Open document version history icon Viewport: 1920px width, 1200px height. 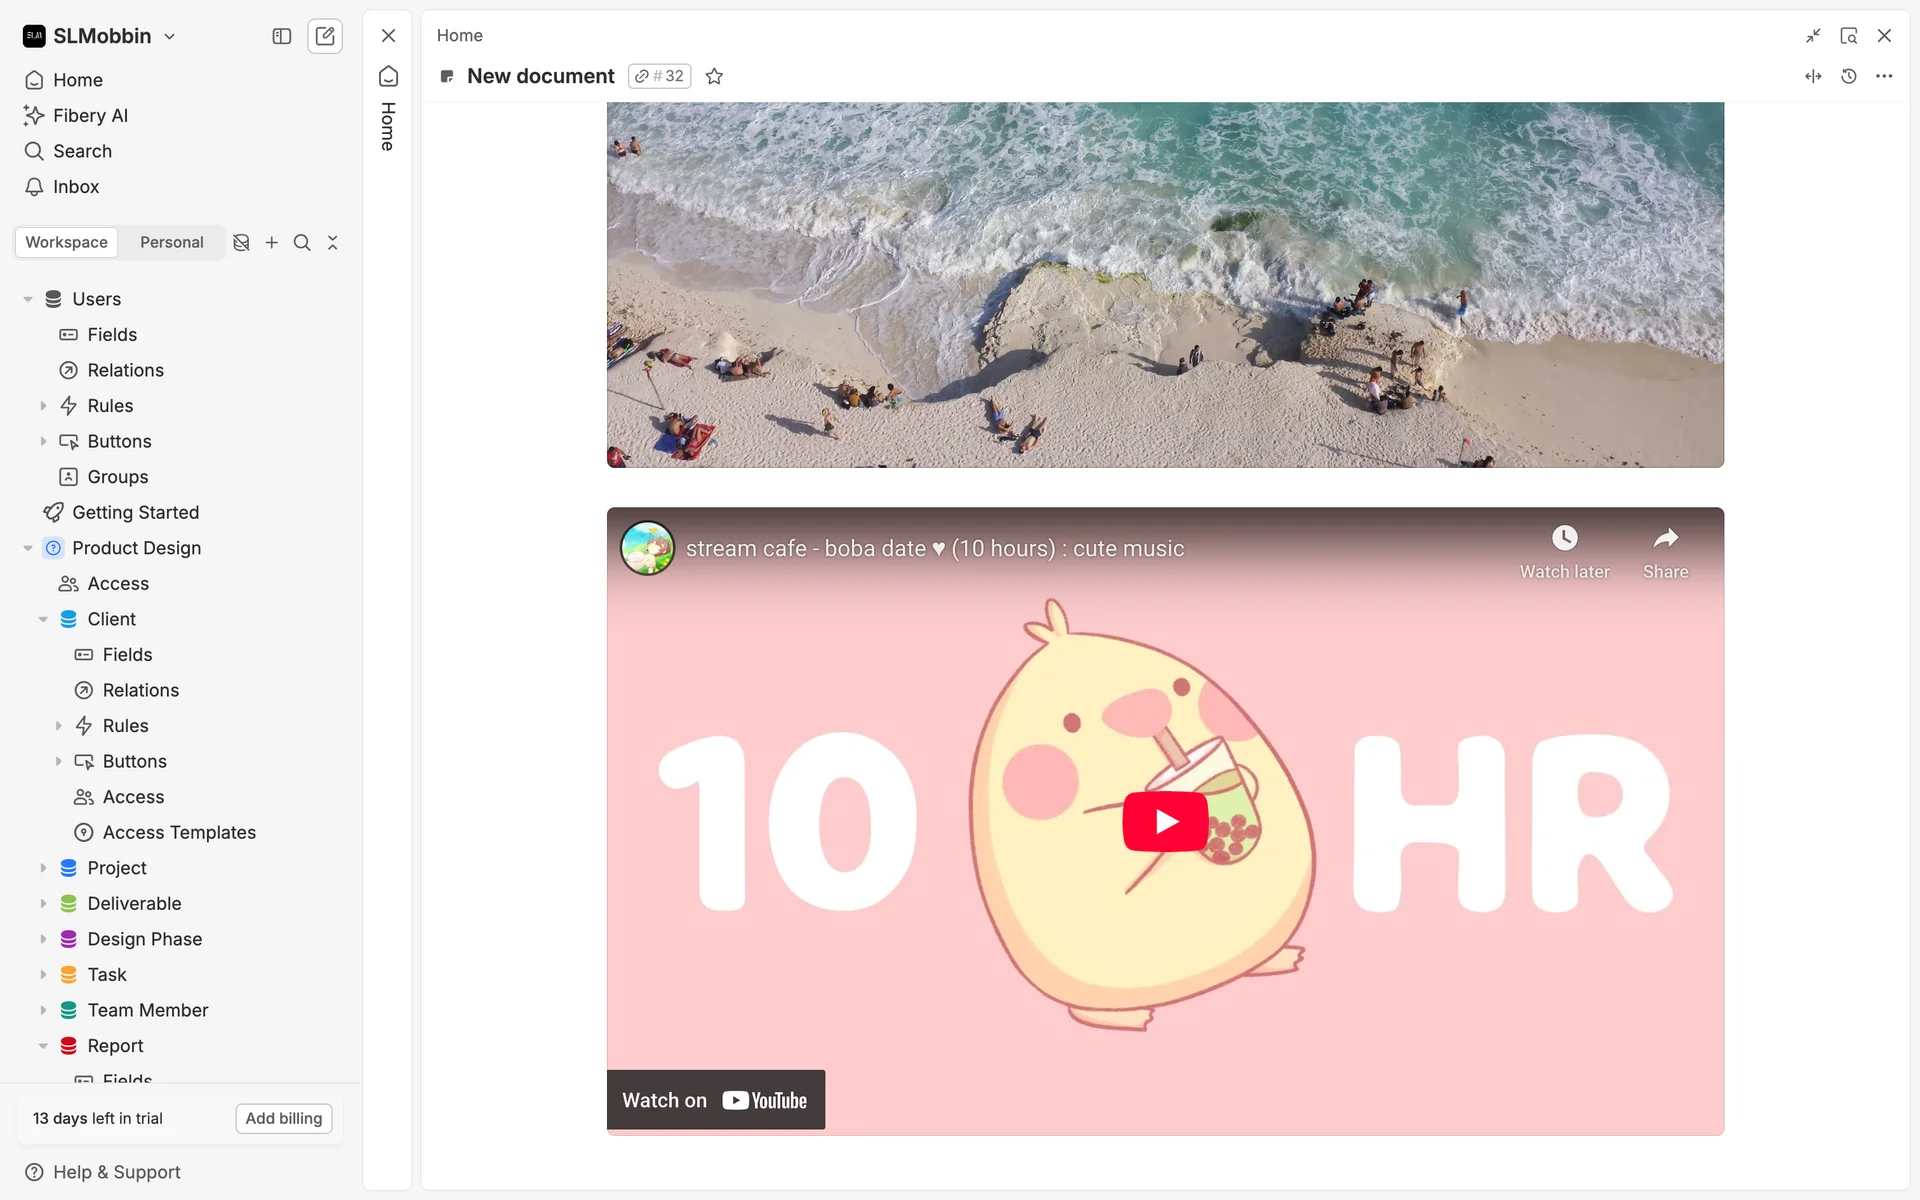click(1849, 76)
